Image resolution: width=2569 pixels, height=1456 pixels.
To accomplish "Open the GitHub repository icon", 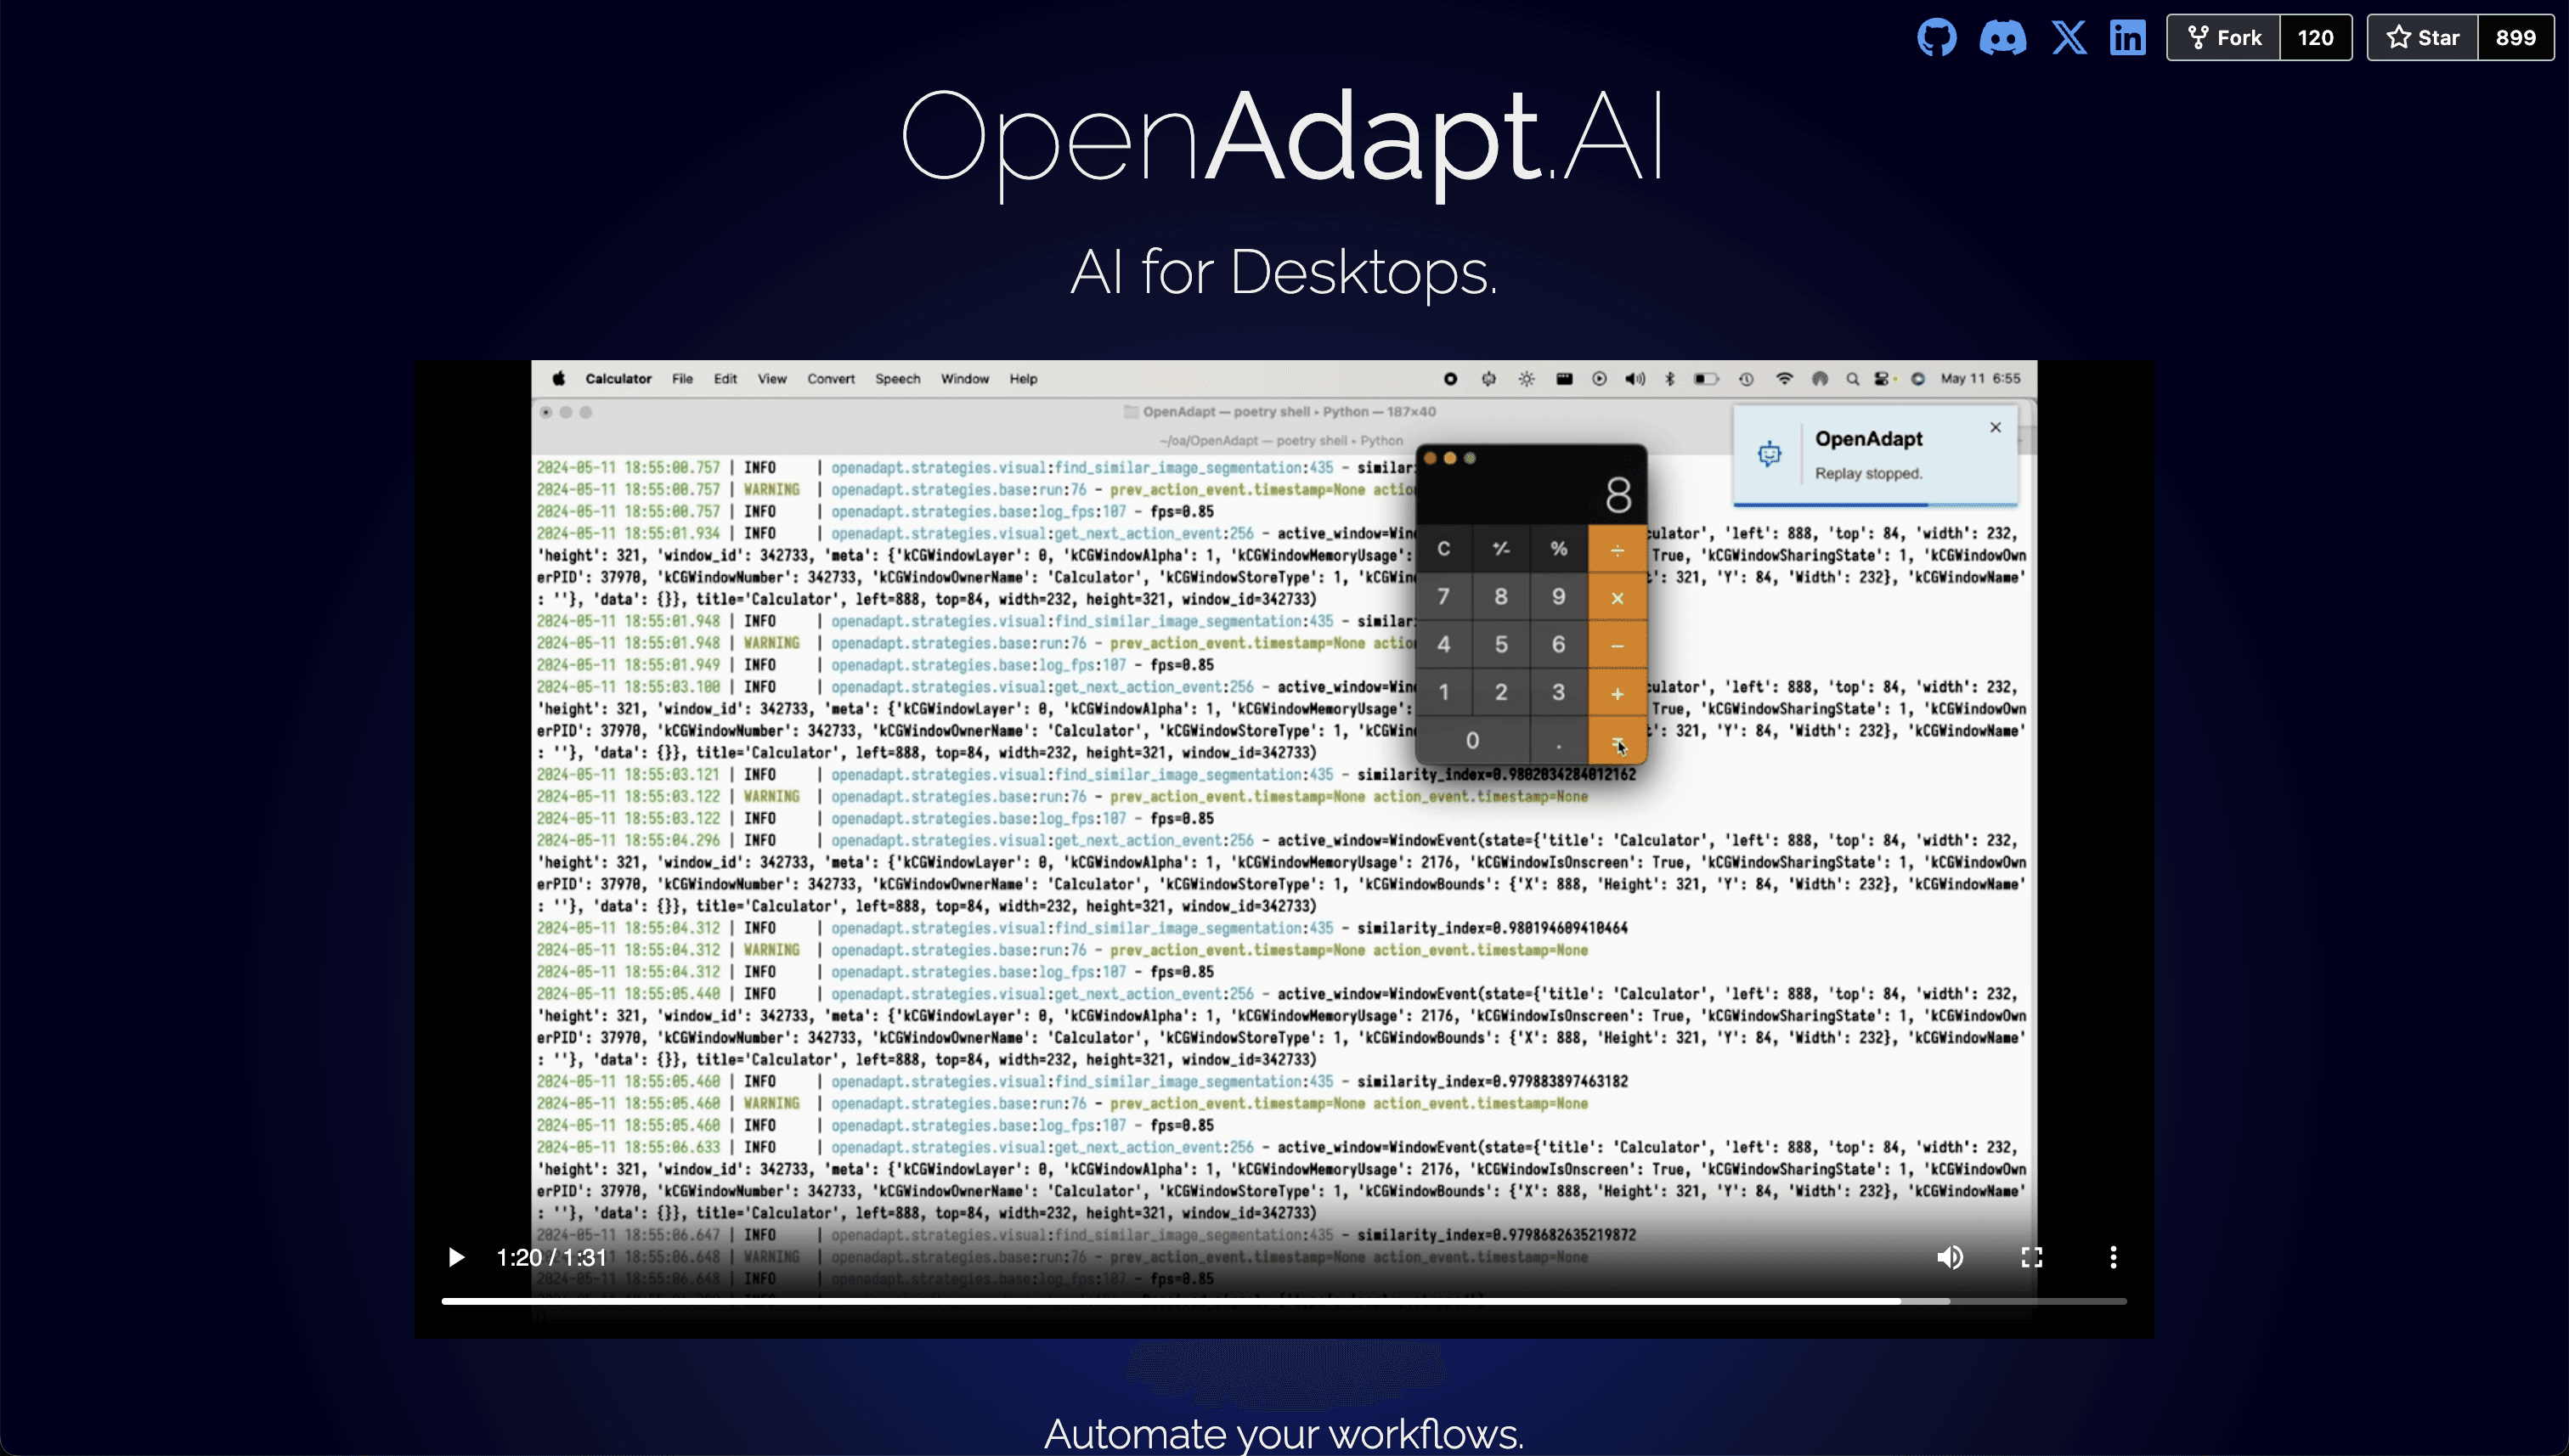I will pos(1937,37).
